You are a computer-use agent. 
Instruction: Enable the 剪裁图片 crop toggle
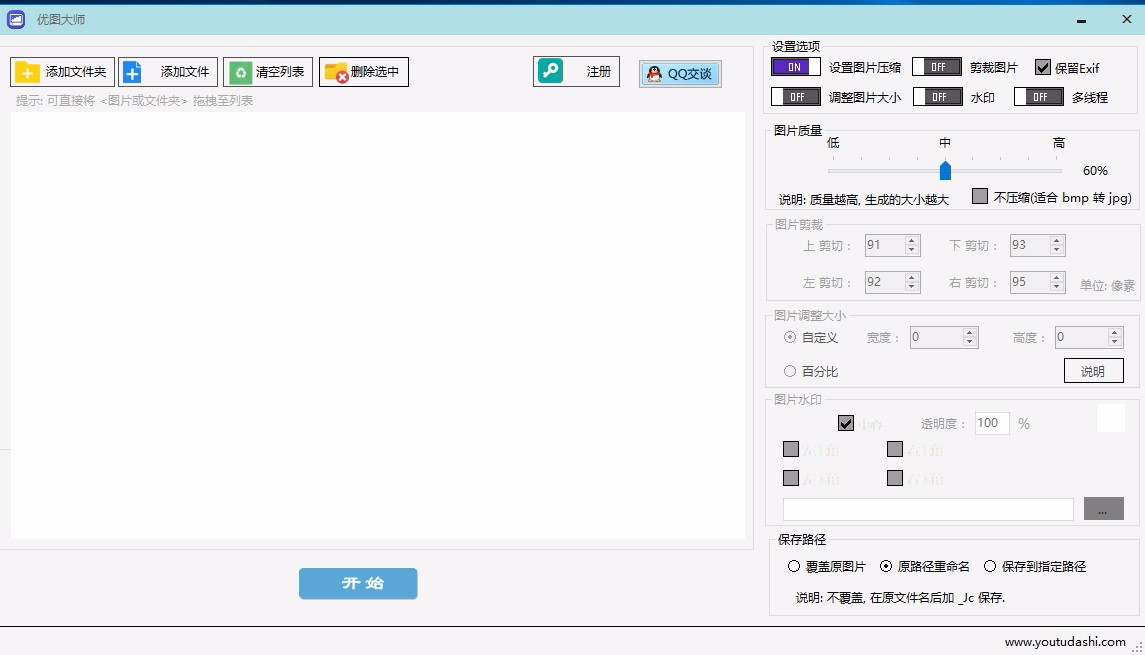[937, 66]
